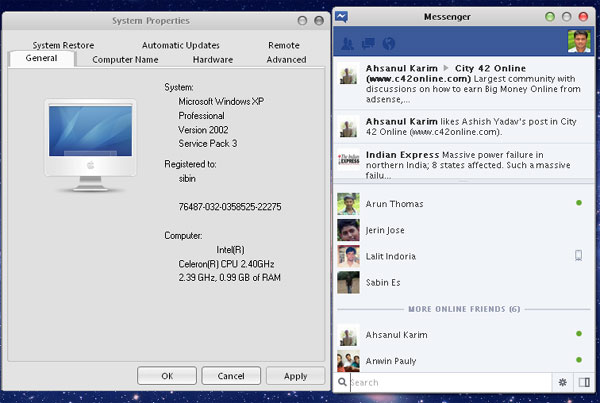Minimize Messenger with the gray button

567,17
